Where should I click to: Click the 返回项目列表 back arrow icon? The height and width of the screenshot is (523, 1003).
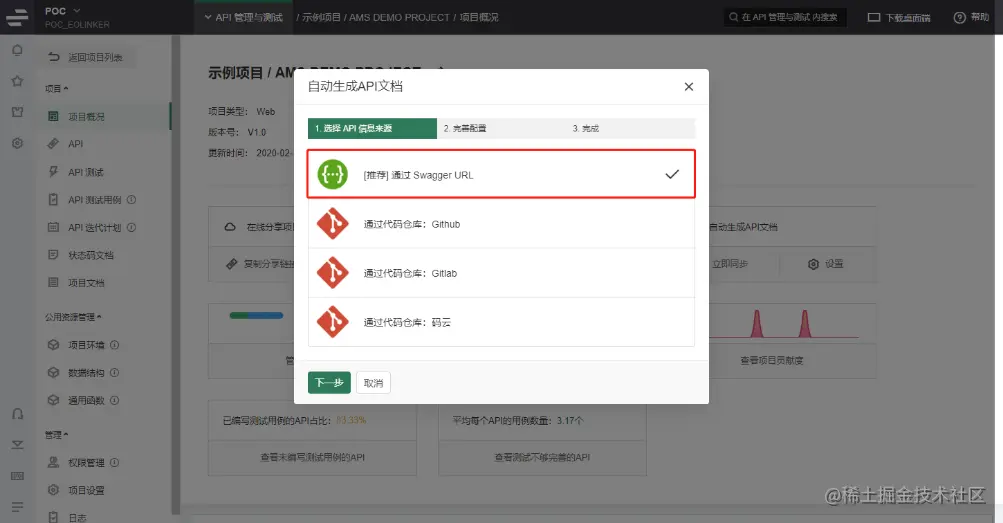click(x=54, y=57)
